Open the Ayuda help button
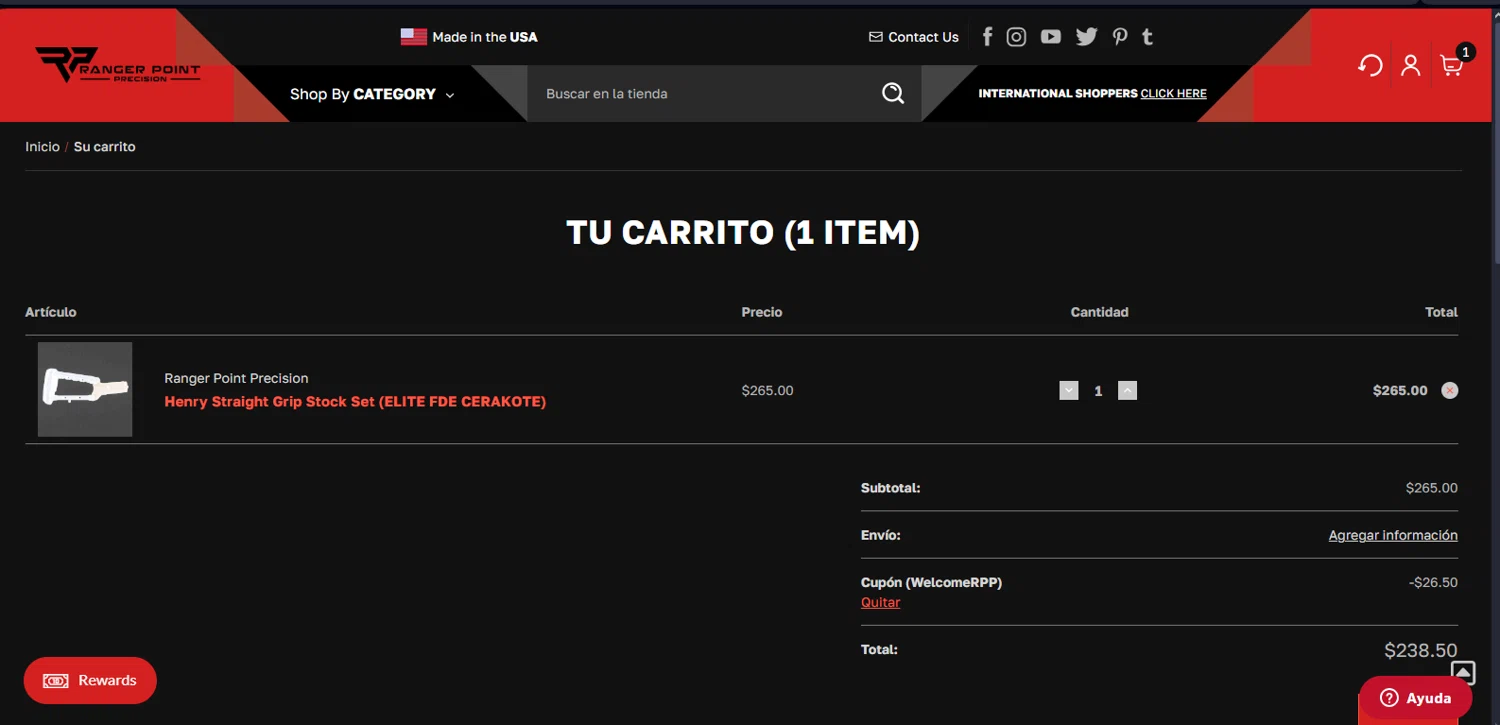 coord(1415,698)
